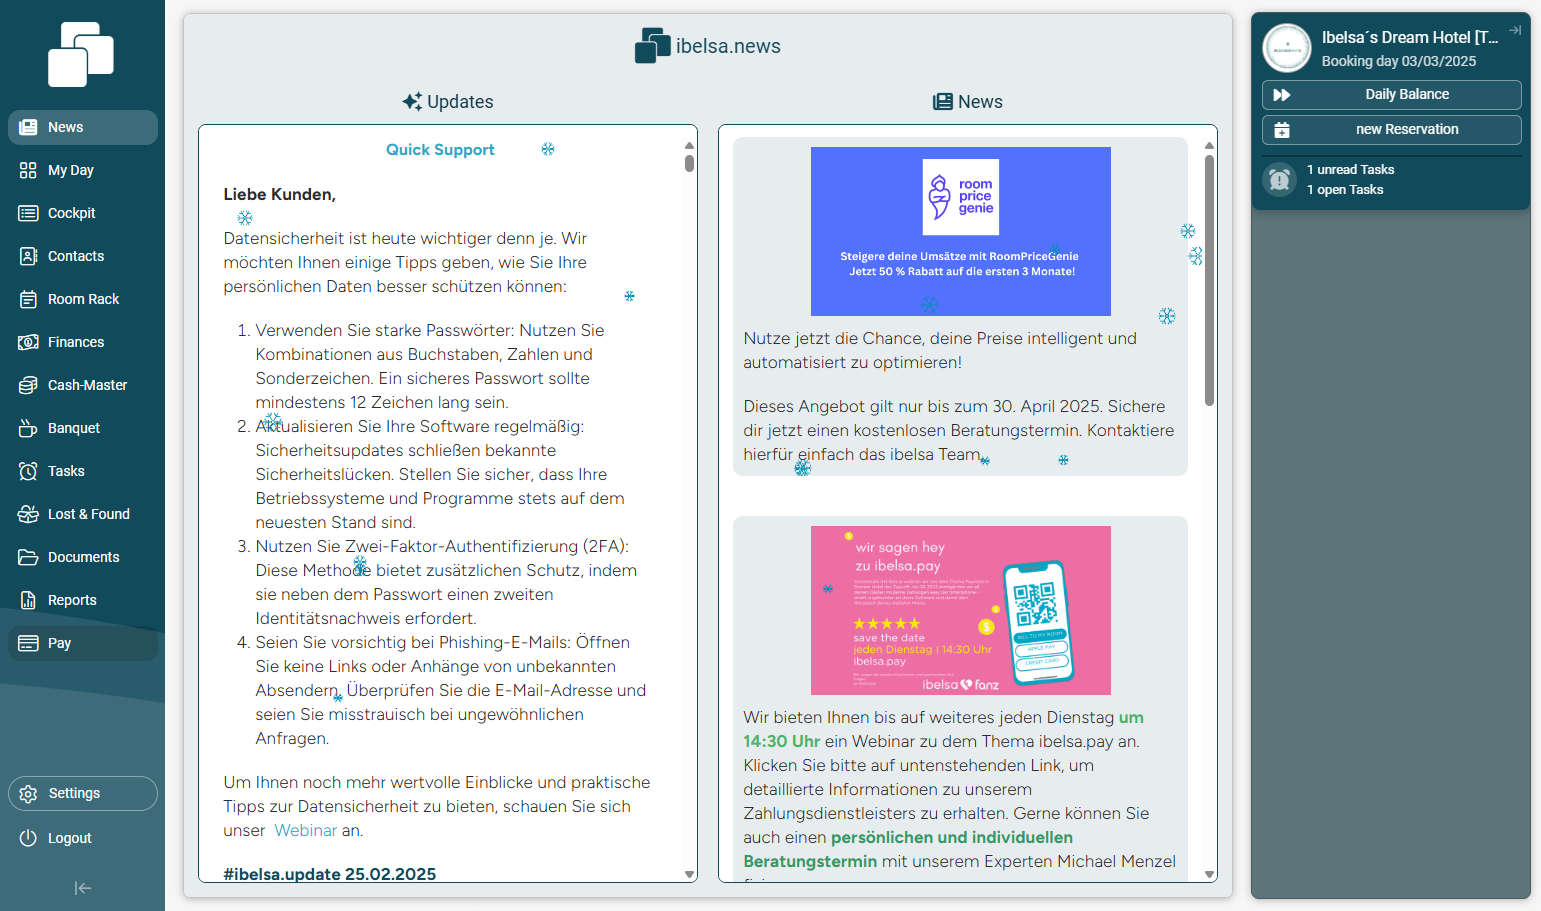The image size is (1541, 911).
Task: Click the hotel avatar logo
Action: [1287, 48]
